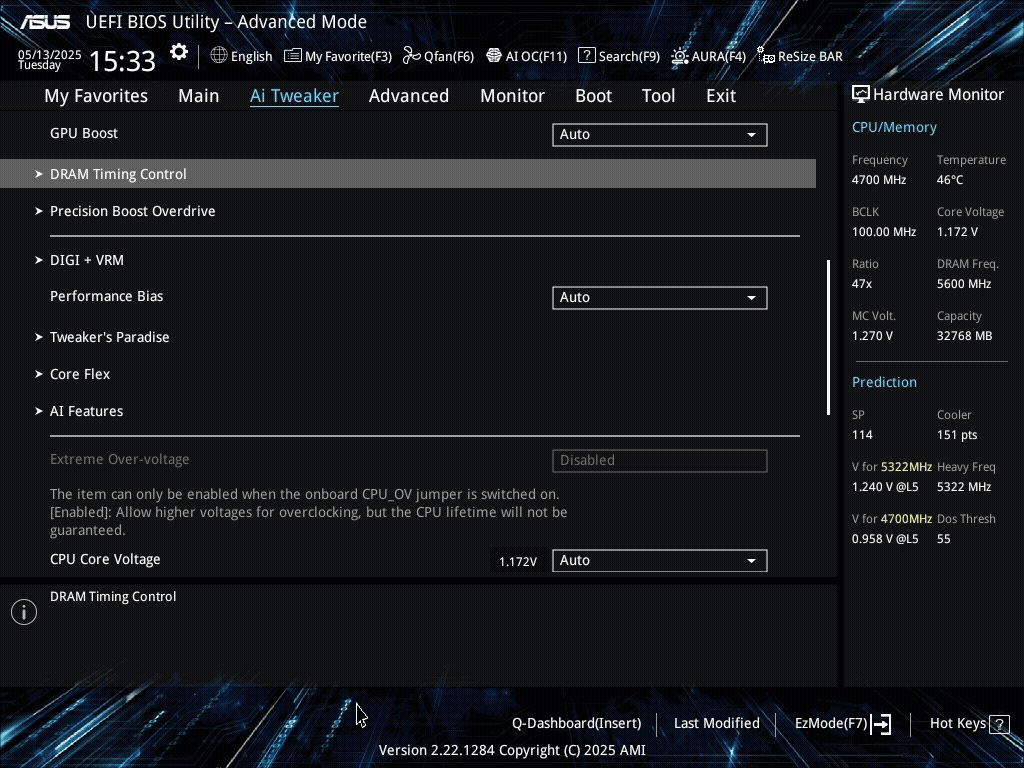The width and height of the screenshot is (1024, 768).
Task: Switch to the Tool tab
Action: (x=658, y=96)
